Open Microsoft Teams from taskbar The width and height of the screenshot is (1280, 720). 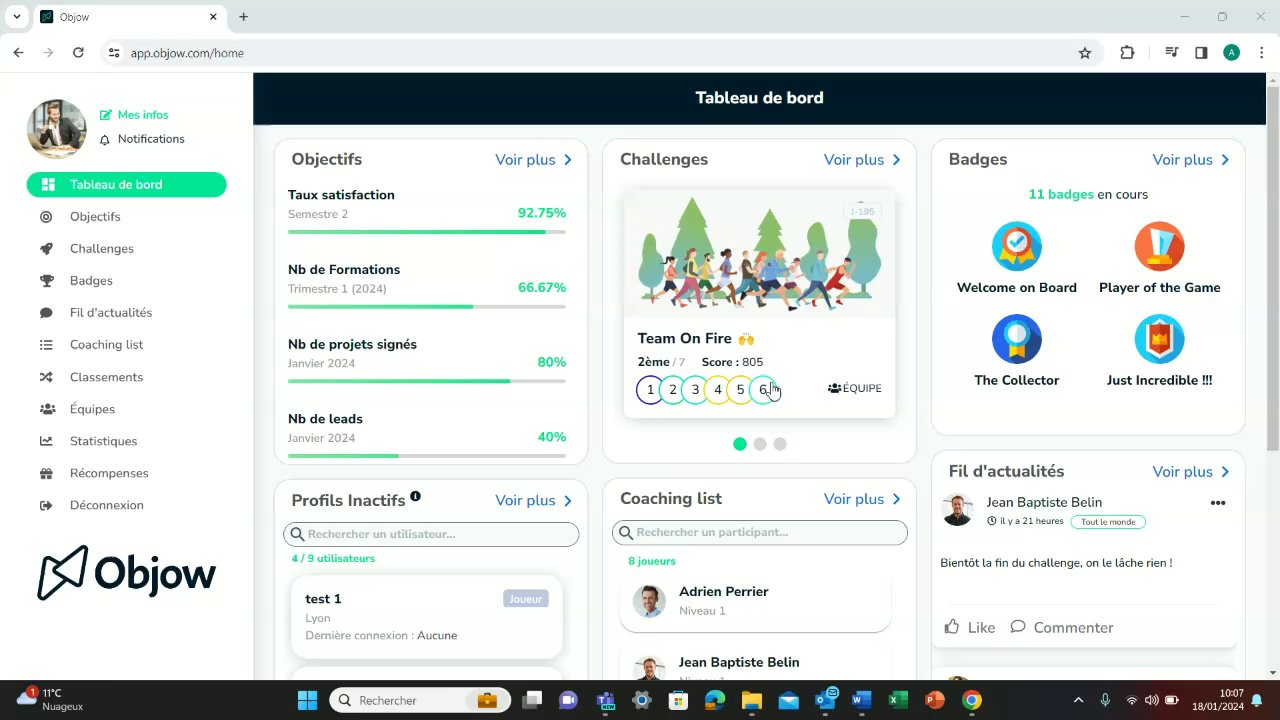click(x=605, y=700)
